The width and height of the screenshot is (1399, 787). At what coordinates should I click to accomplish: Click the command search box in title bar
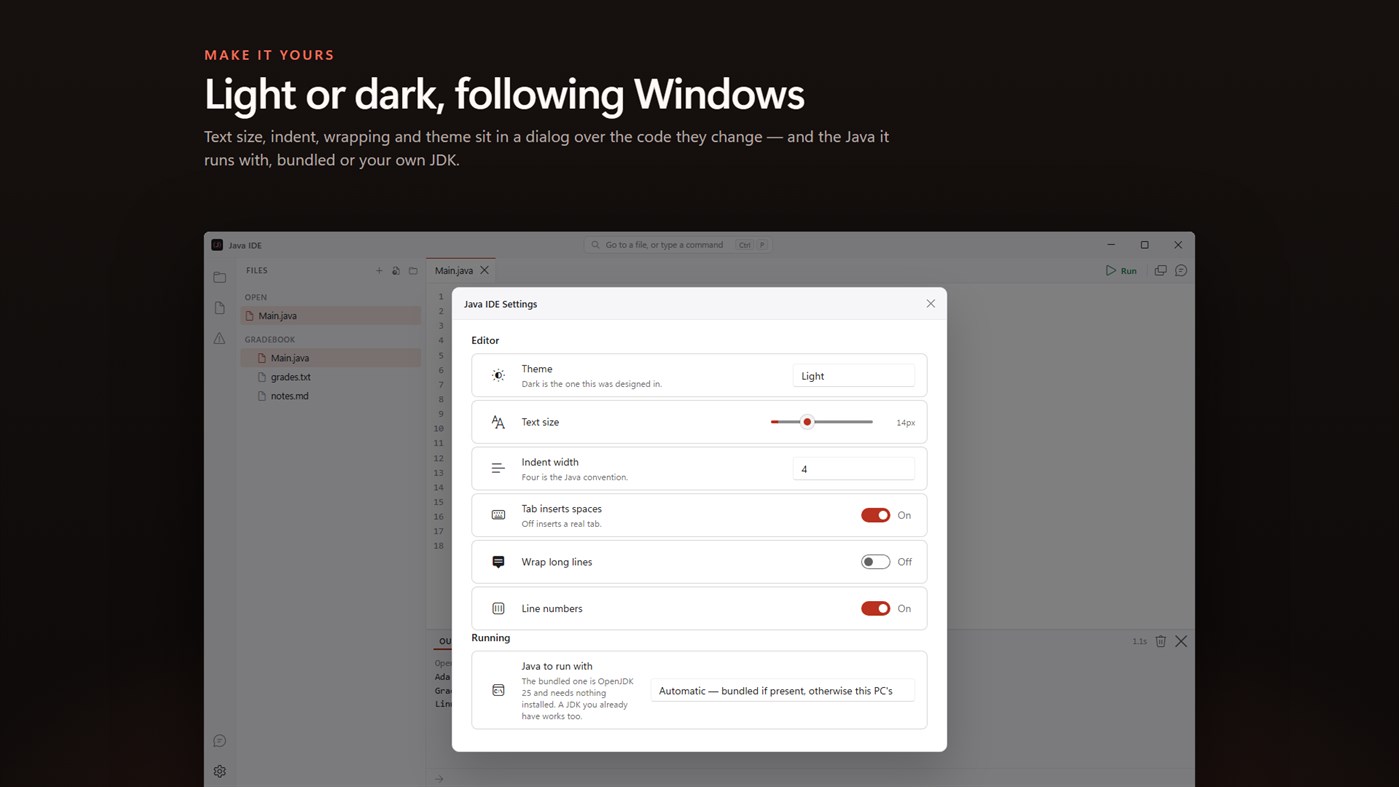(677, 245)
